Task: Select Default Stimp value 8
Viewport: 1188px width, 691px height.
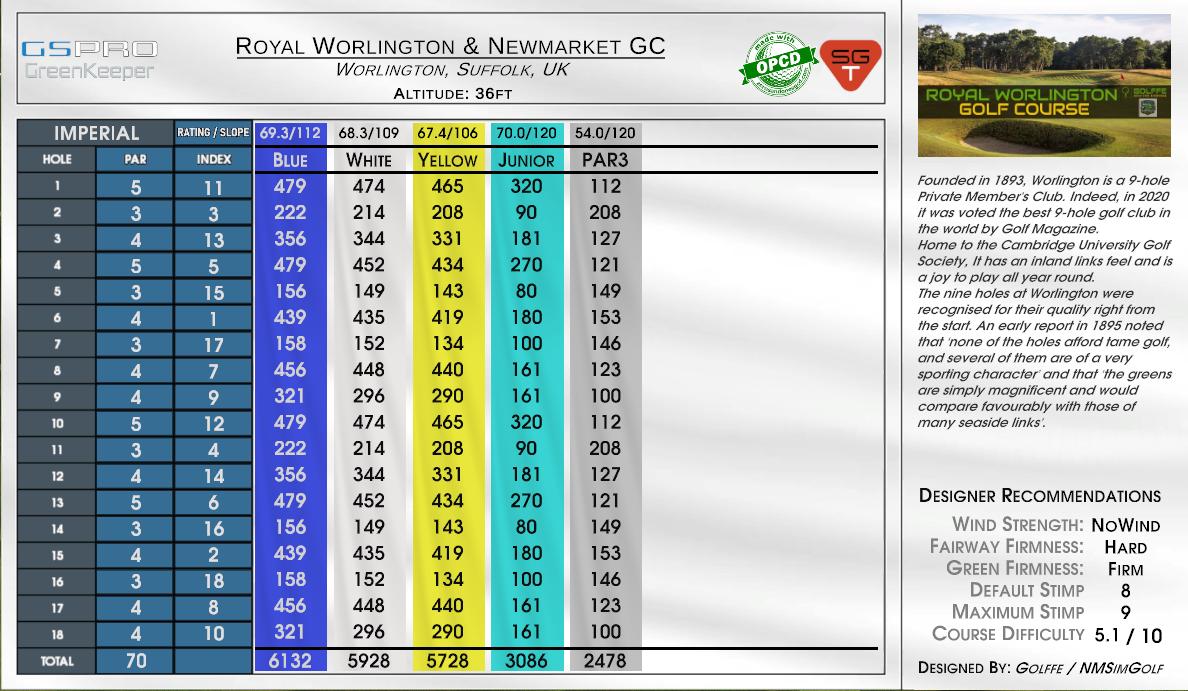Action: click(x=1125, y=591)
